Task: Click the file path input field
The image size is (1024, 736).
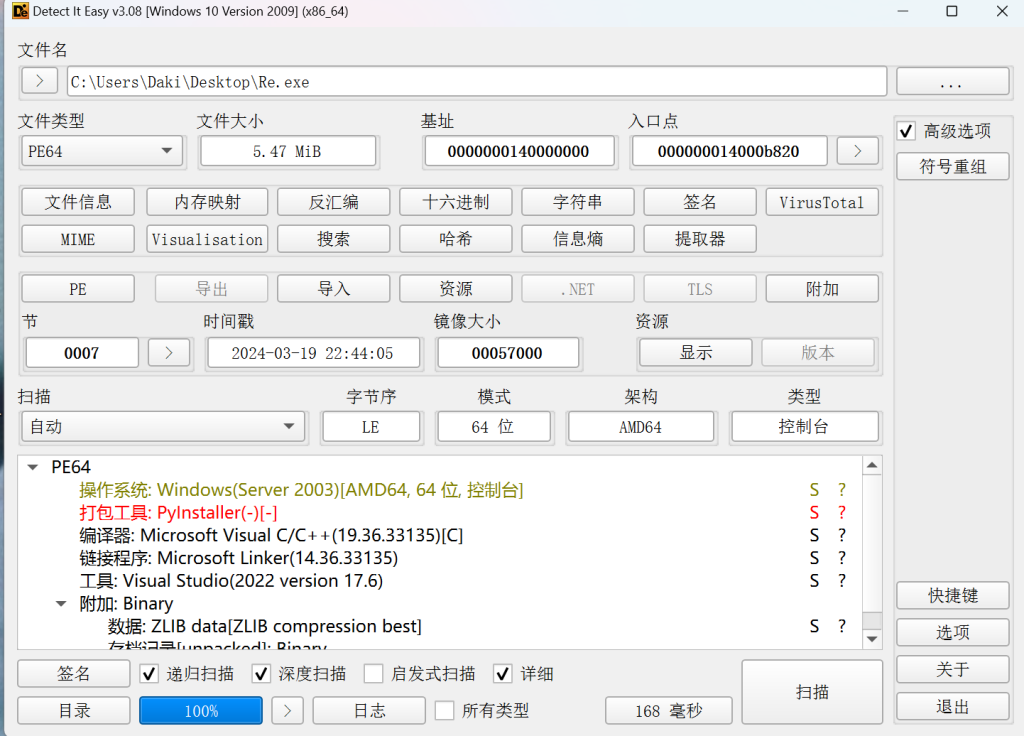Action: tap(476, 82)
